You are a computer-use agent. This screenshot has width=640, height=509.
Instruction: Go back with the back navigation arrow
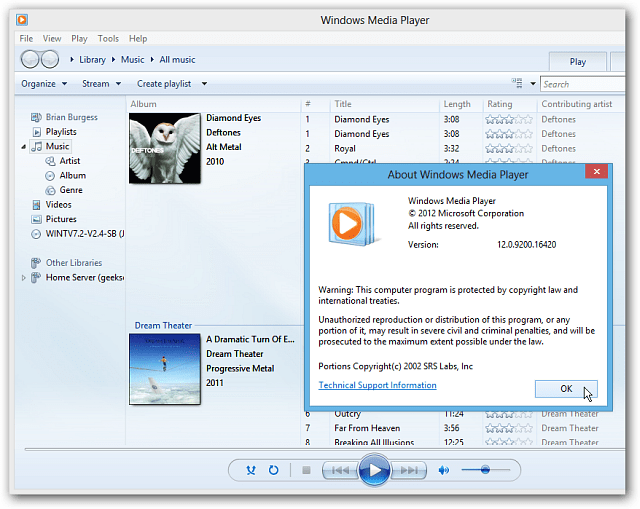click(x=30, y=60)
